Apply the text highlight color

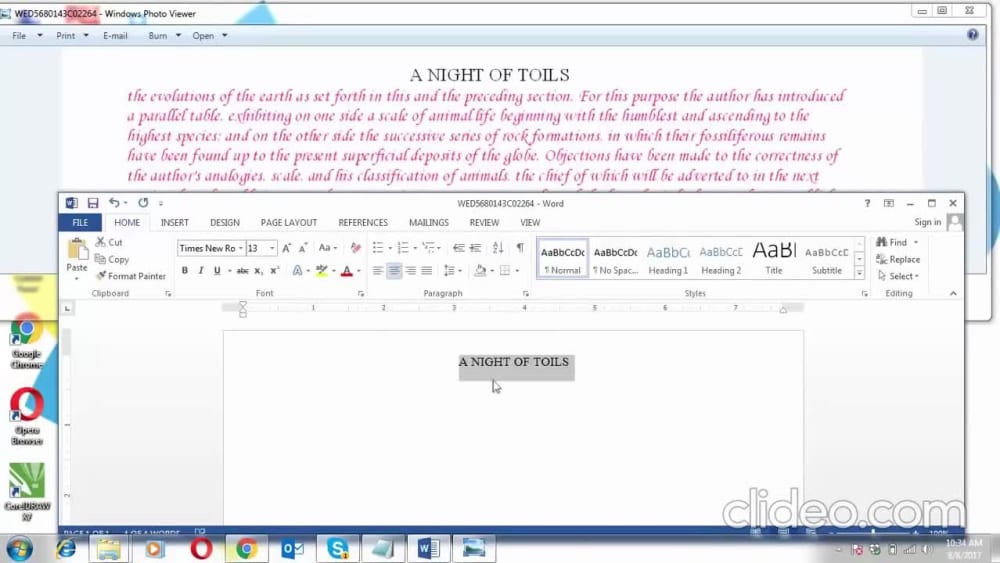pos(321,270)
